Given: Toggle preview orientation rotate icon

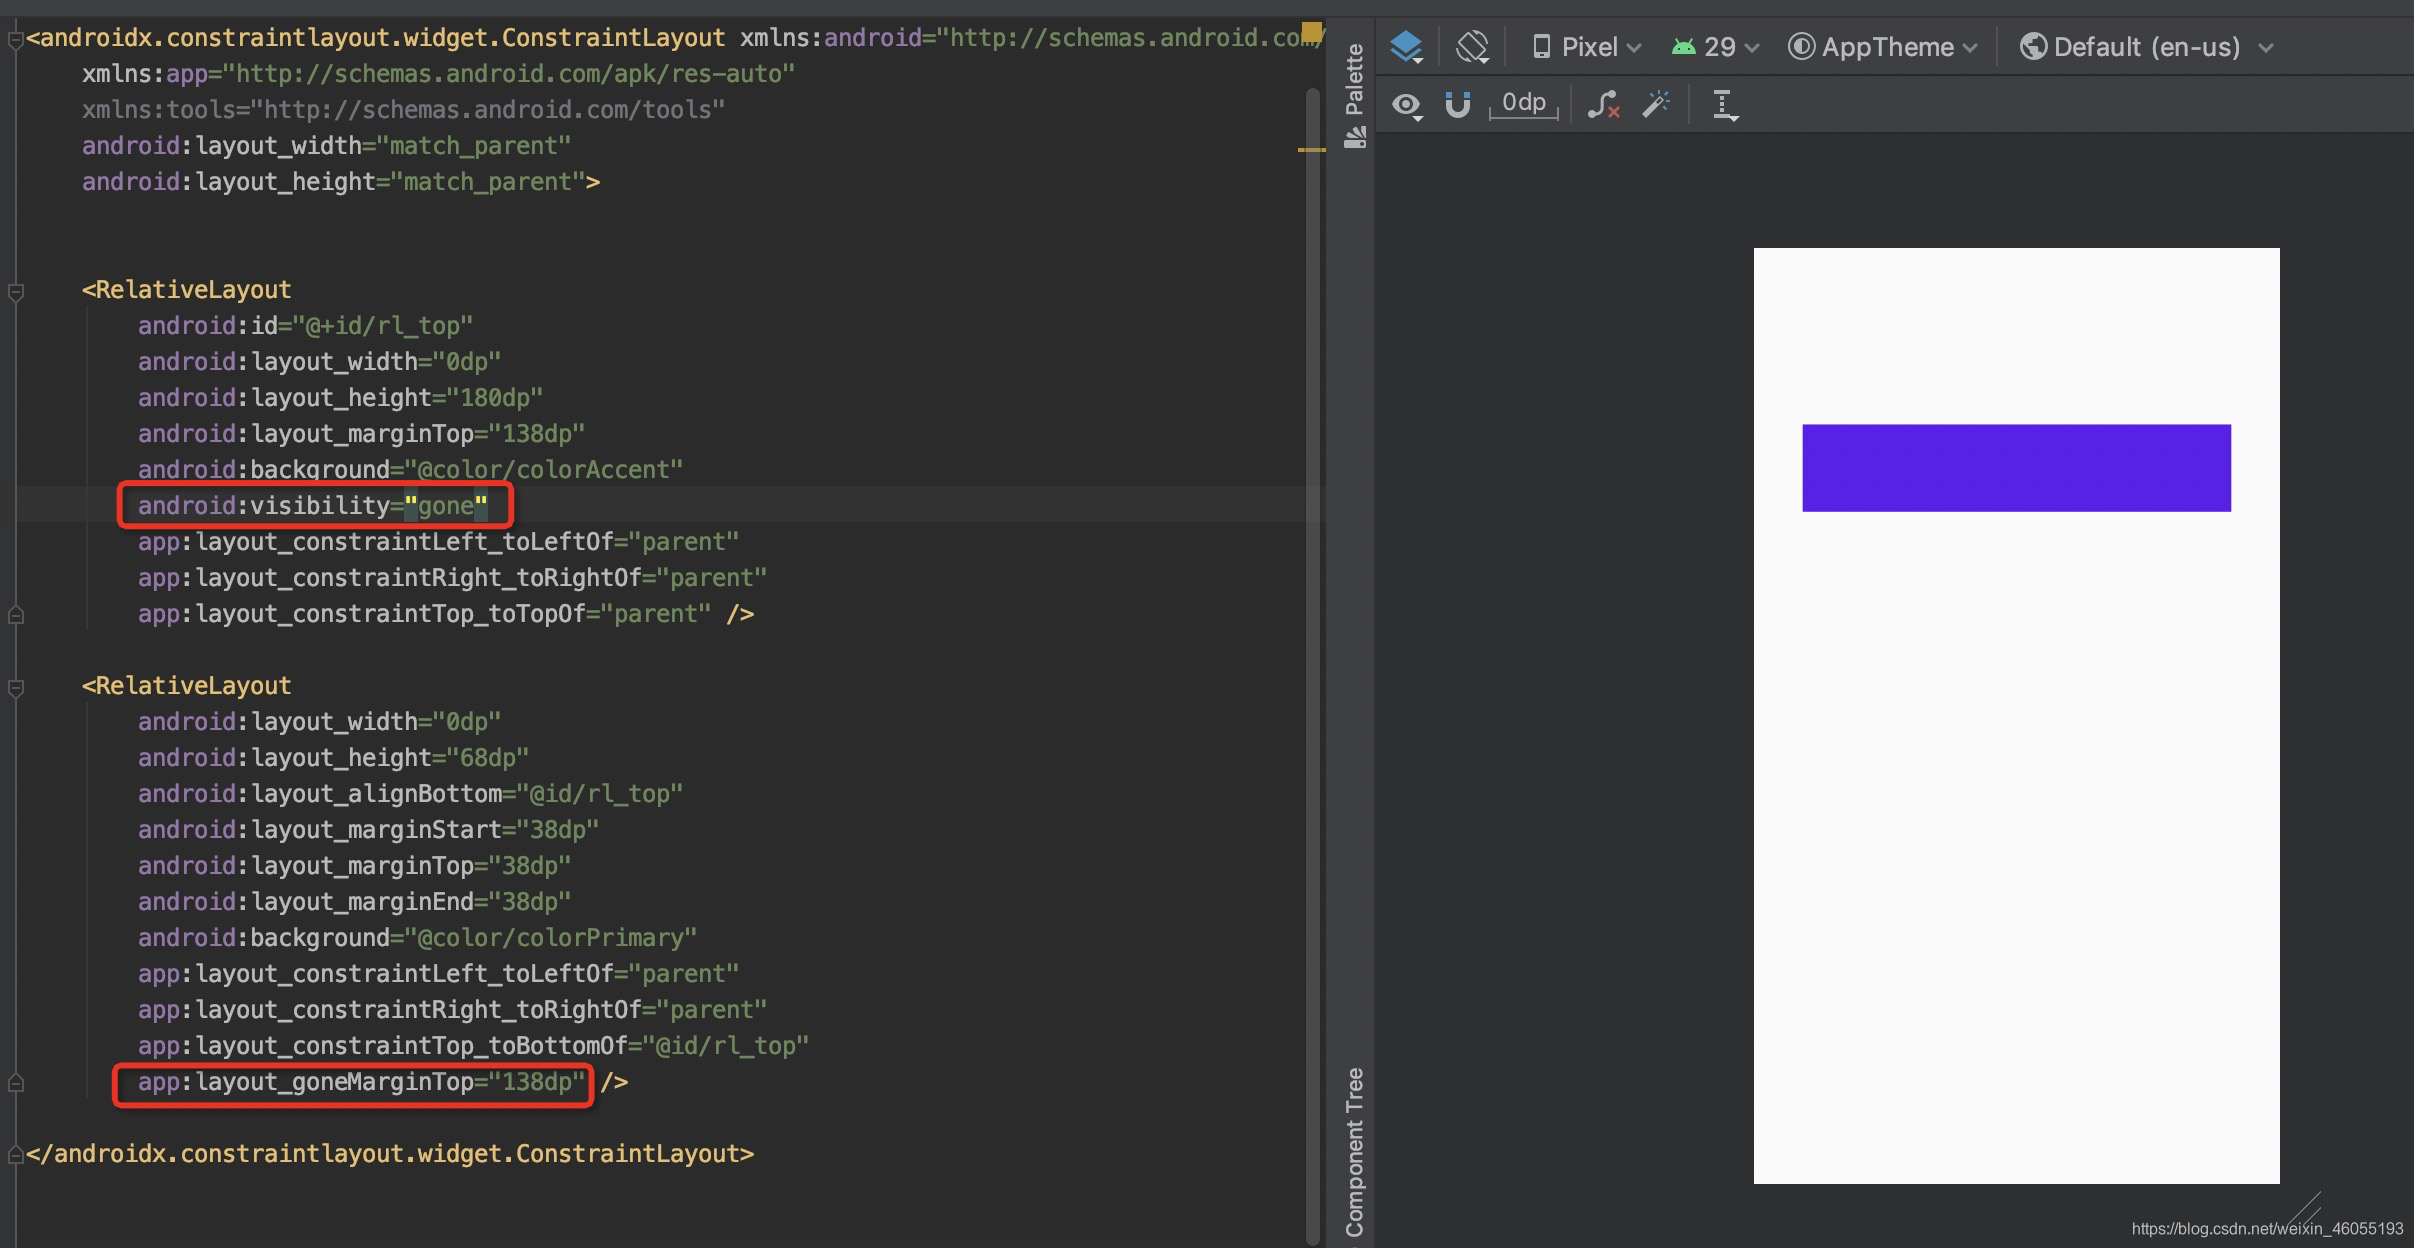Looking at the screenshot, I should tap(1472, 47).
